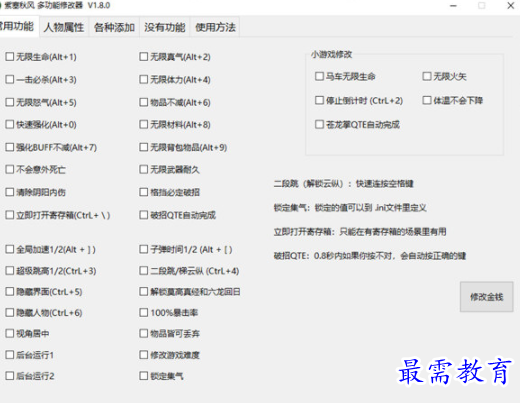This screenshot has width=520, height=403.
Task: Toggle 强化BUFF不减 (Alt+7) checkbox
Action: 10,147
